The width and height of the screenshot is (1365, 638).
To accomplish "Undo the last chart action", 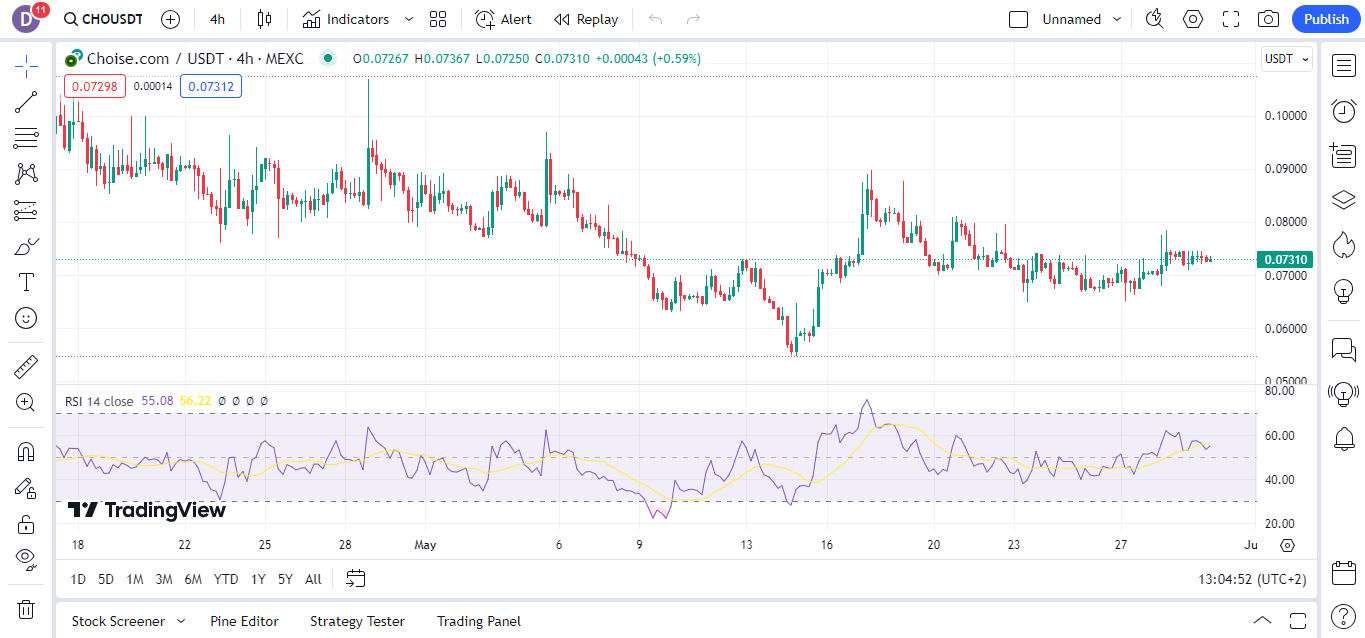I will 655,19.
